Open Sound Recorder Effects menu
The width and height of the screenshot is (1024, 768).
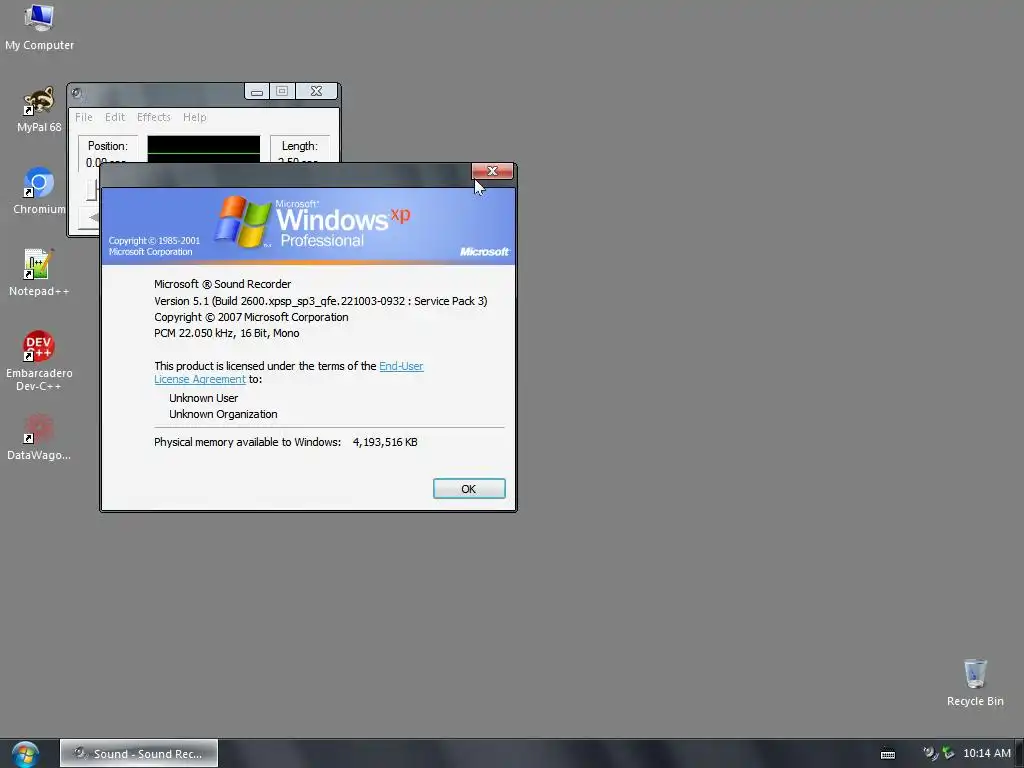click(x=153, y=117)
